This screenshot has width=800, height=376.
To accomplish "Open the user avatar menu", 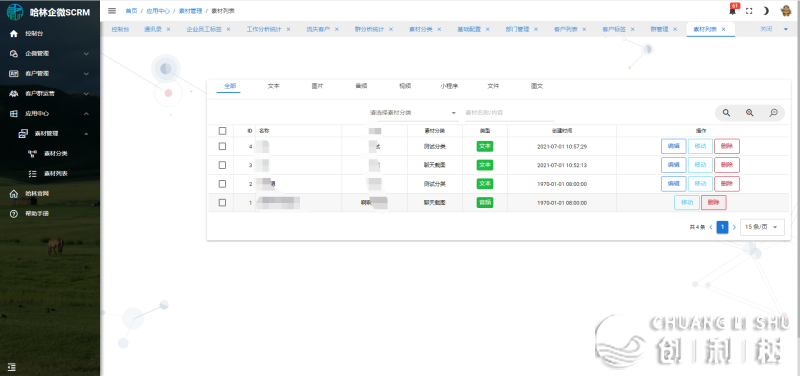I will (786, 11).
